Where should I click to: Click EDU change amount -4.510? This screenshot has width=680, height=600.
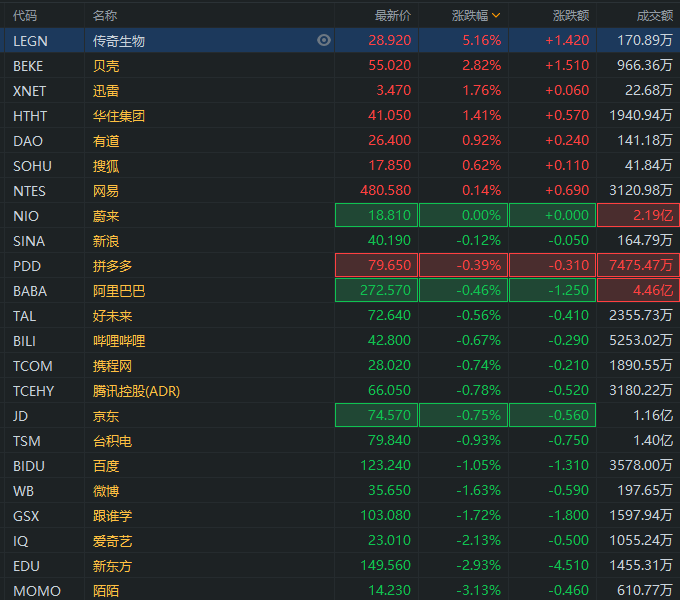[x=569, y=565]
